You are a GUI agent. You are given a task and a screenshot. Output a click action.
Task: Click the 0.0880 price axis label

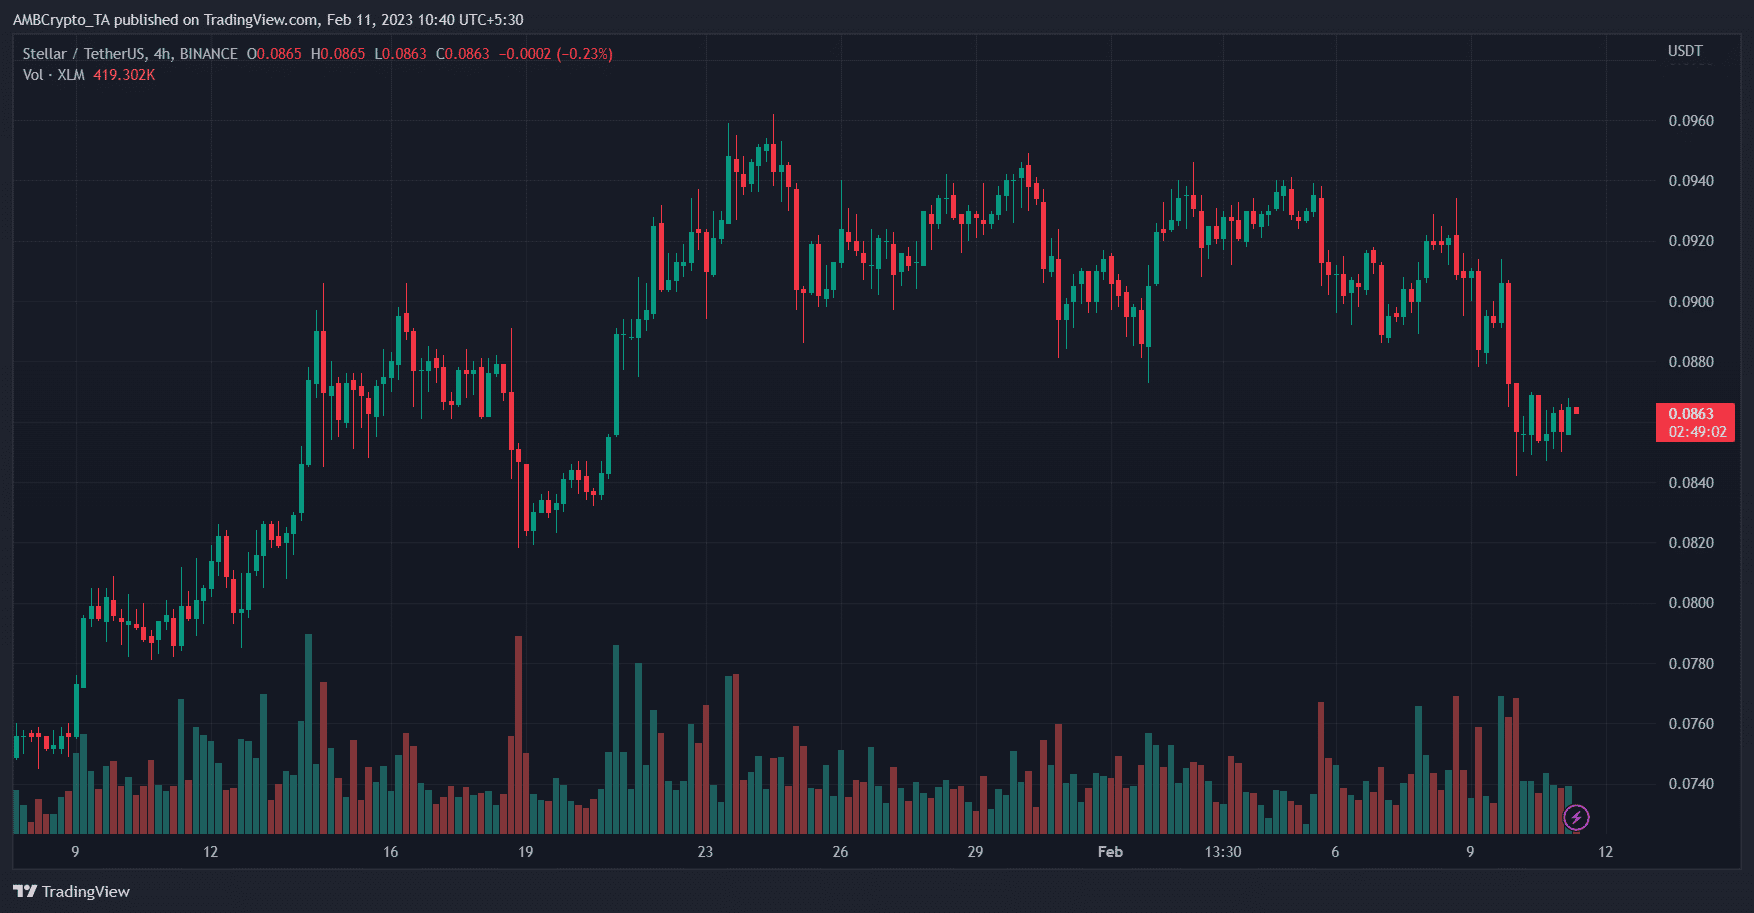(1691, 362)
